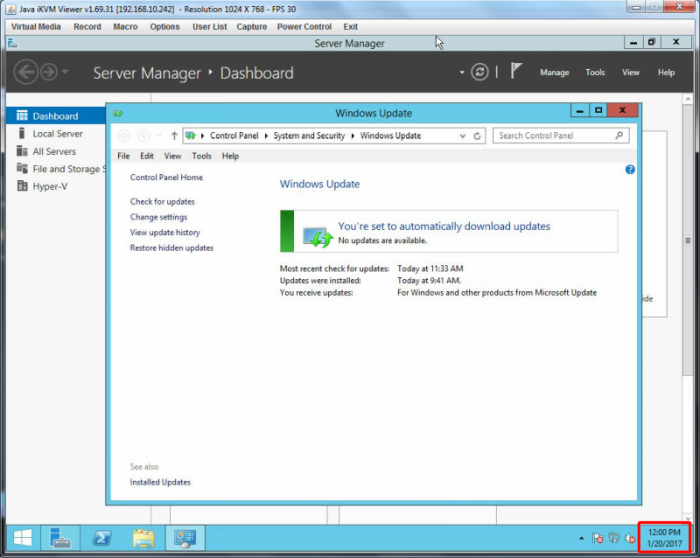
Task: Open recent locations dropdown in Windows Update
Action: click(x=159, y=135)
